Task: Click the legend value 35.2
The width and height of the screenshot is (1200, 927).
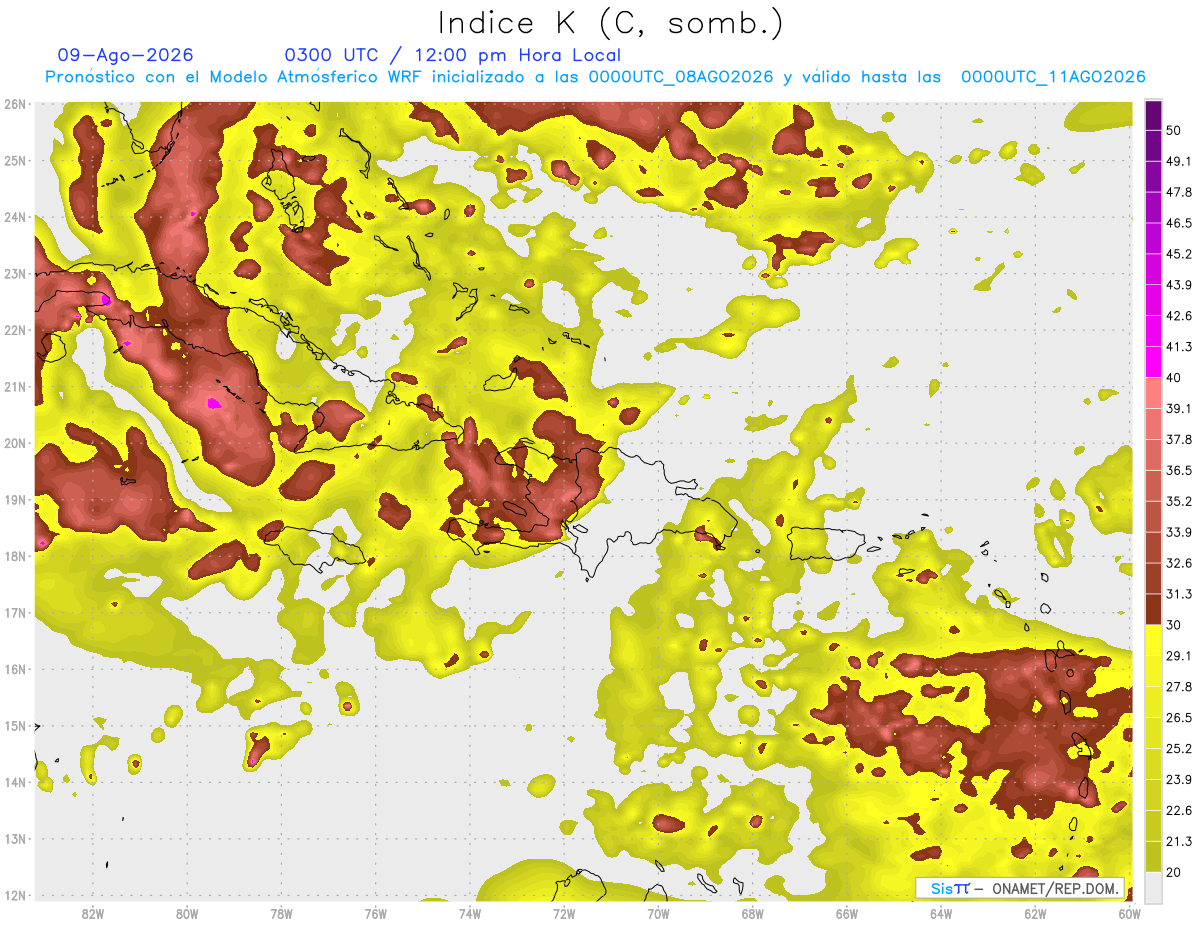Action: [1179, 501]
